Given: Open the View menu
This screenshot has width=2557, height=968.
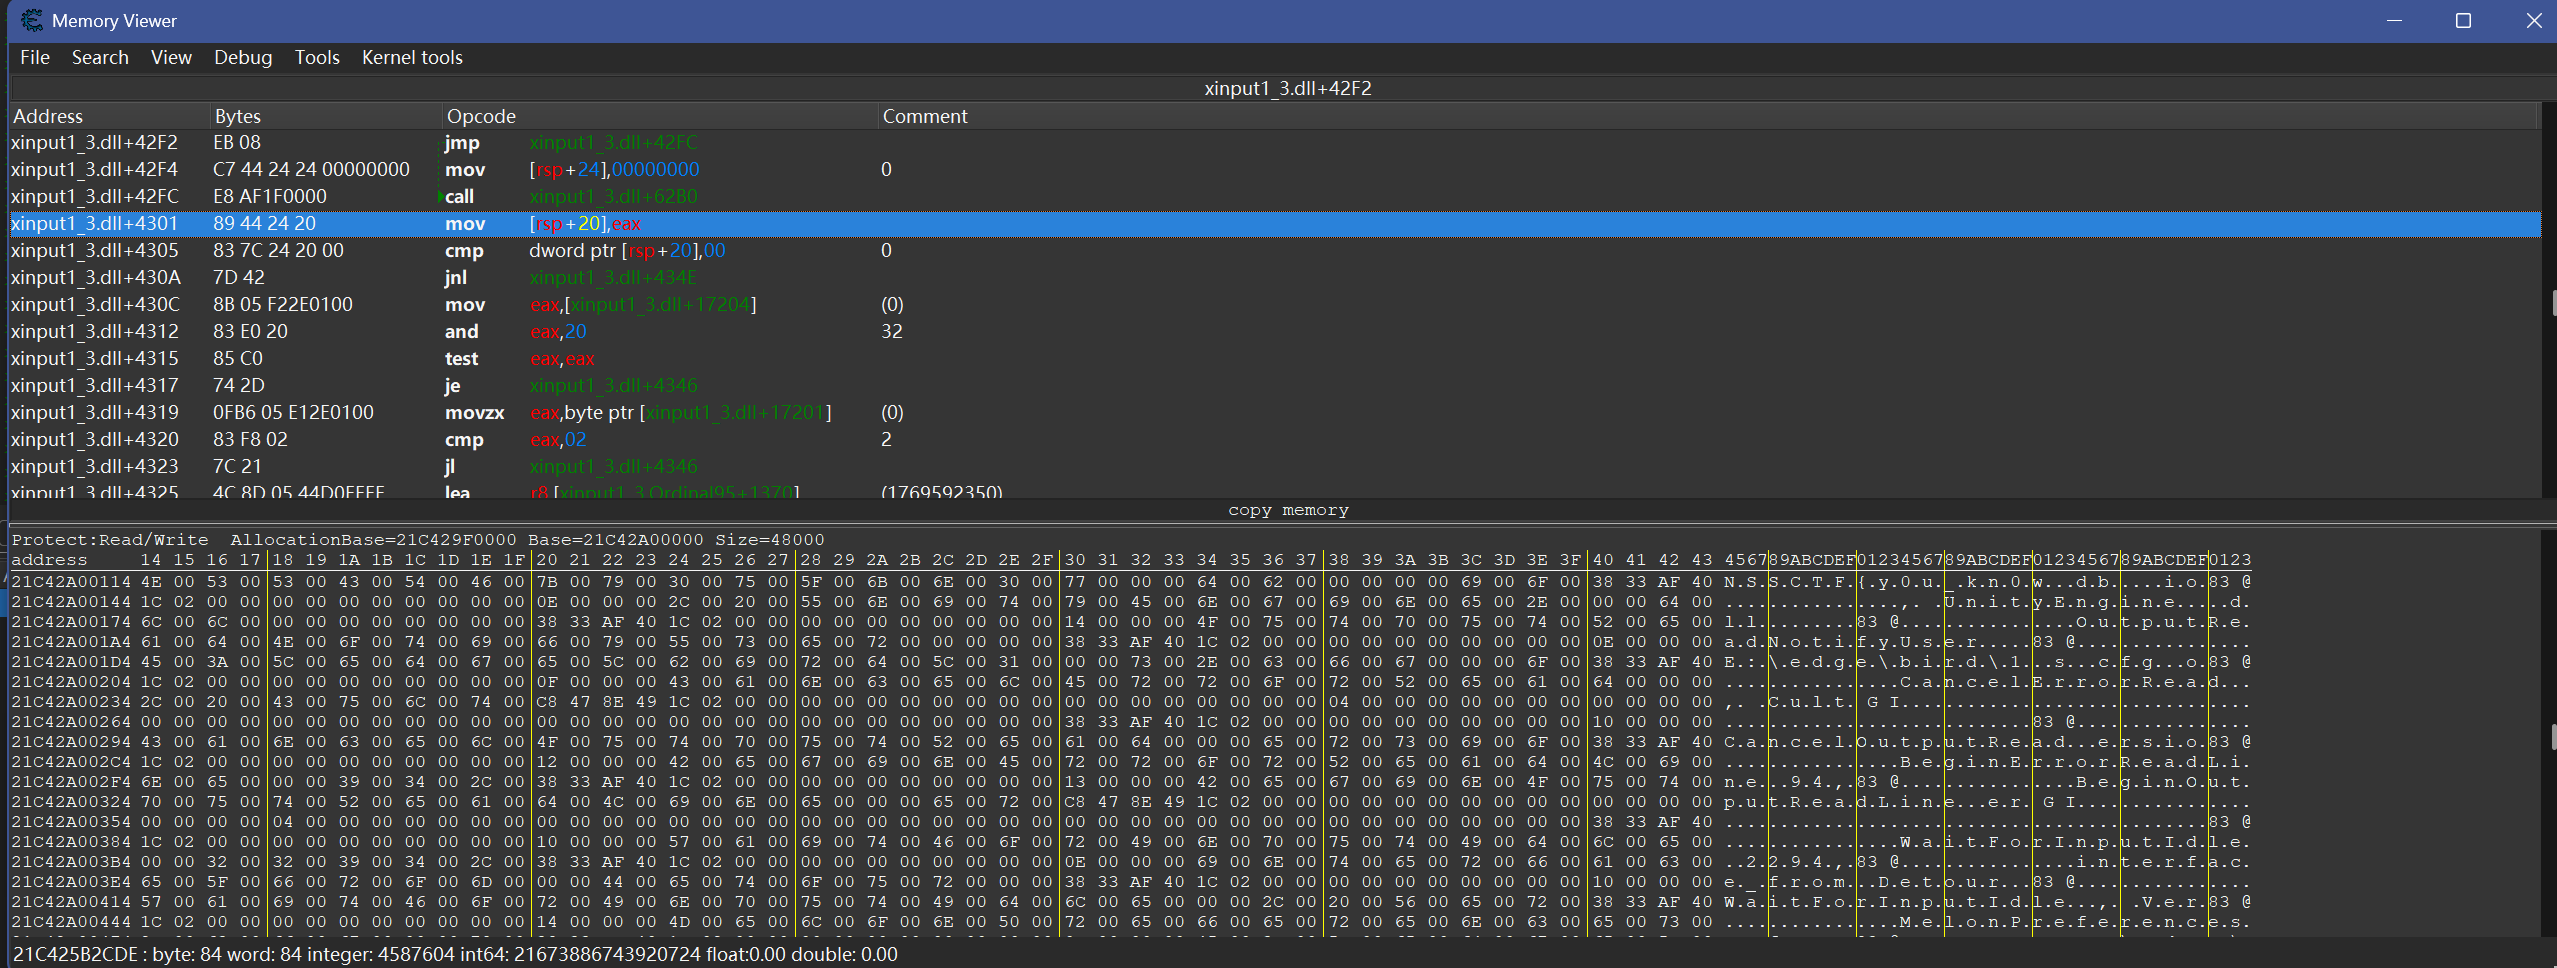Looking at the screenshot, I should click(171, 57).
